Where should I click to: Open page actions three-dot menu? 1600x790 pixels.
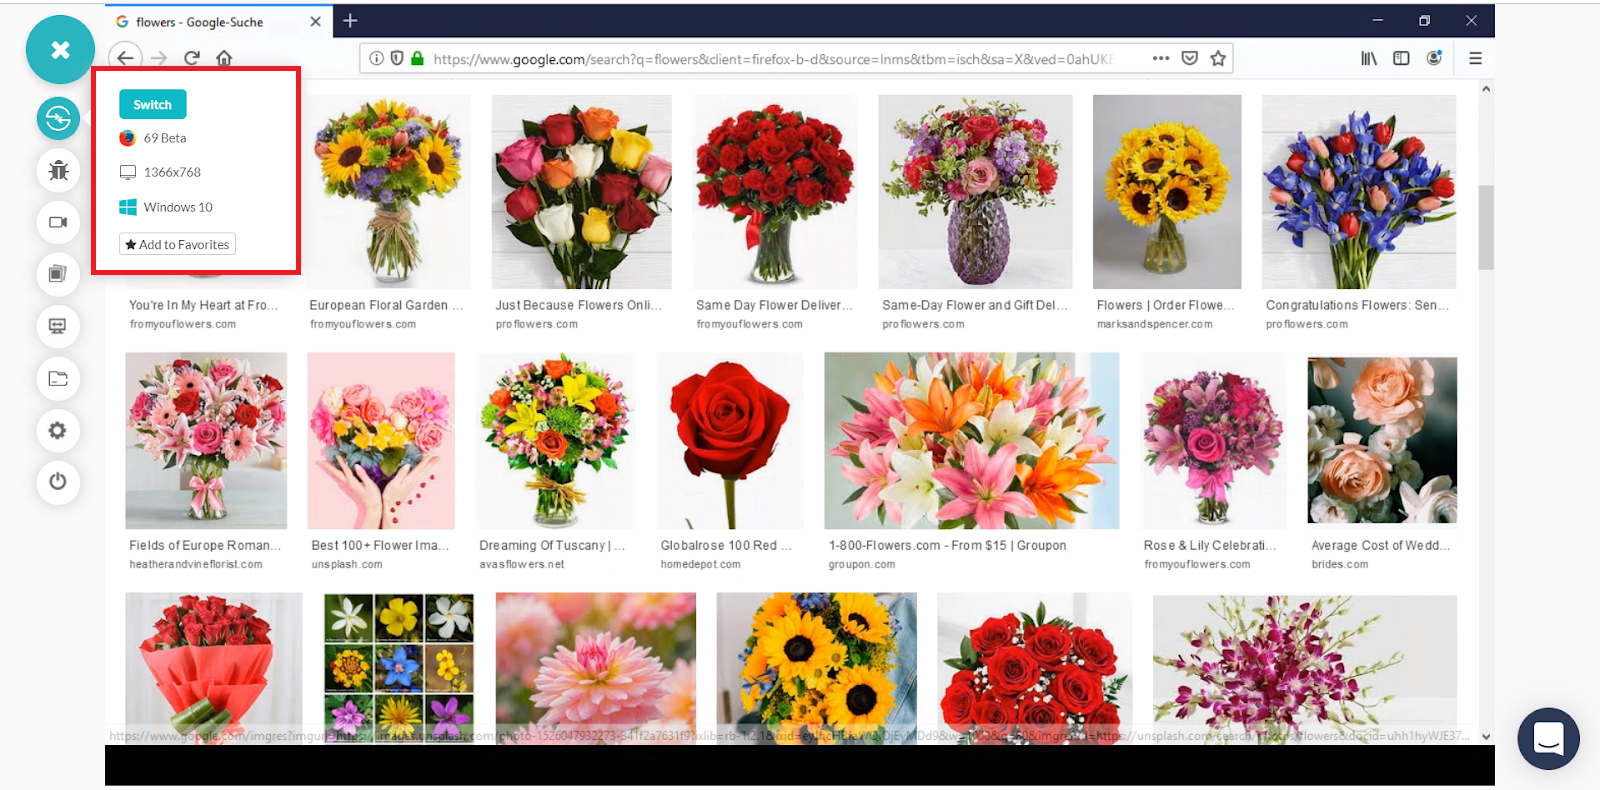(1160, 58)
